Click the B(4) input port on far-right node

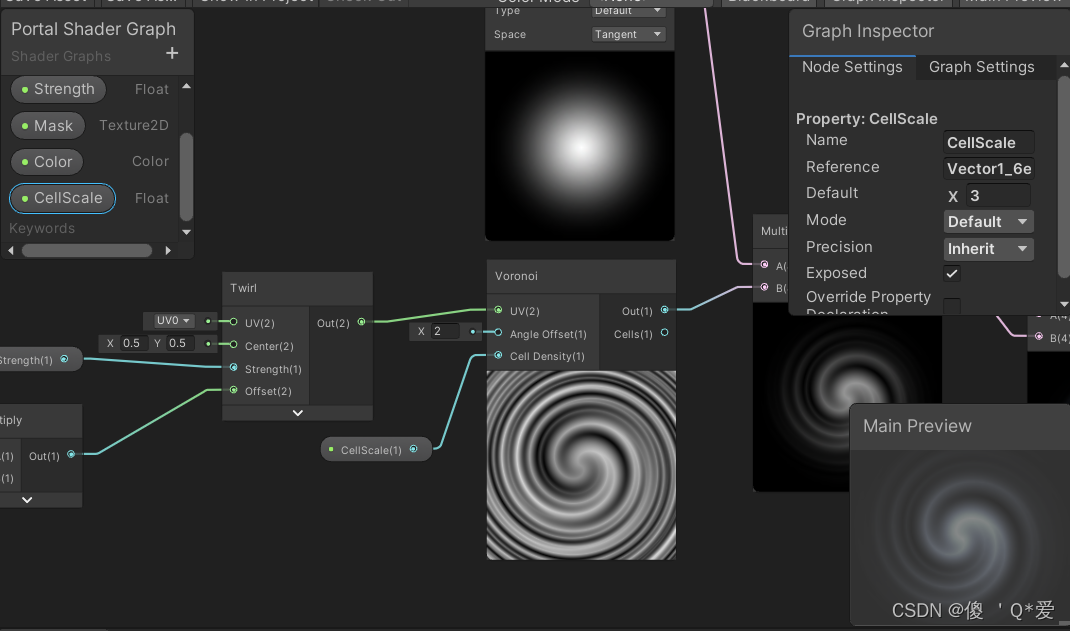1039,336
